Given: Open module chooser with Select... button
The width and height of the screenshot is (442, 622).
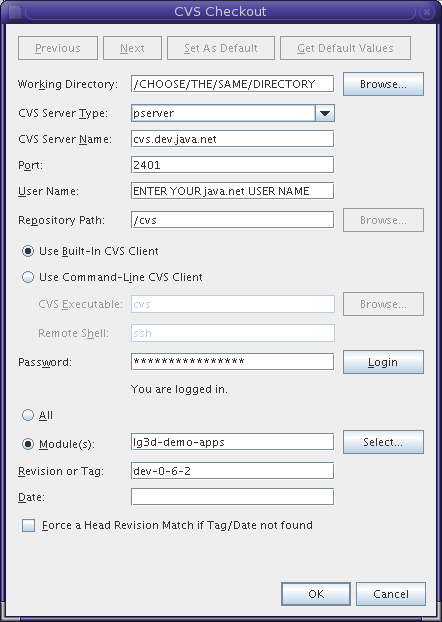Looking at the screenshot, I should click(383, 442).
